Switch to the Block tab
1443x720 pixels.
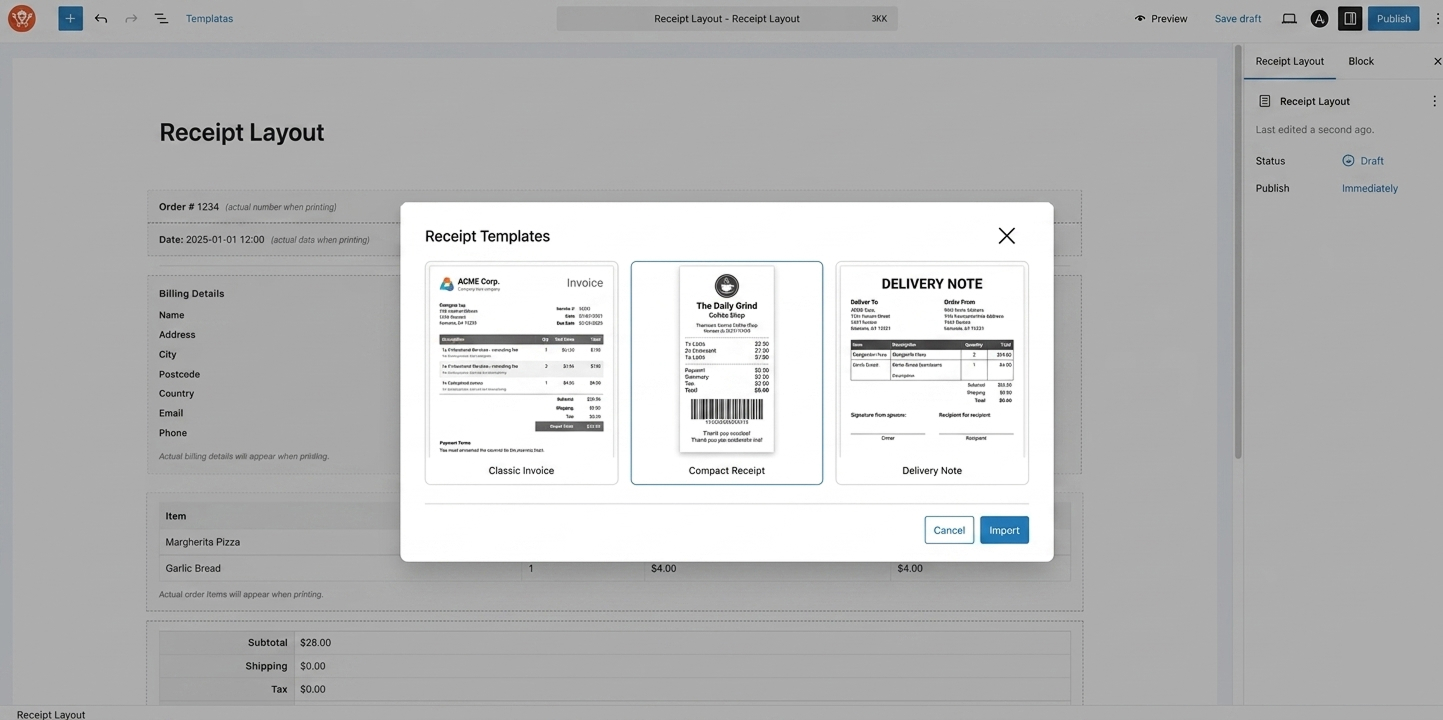pos(1362,60)
